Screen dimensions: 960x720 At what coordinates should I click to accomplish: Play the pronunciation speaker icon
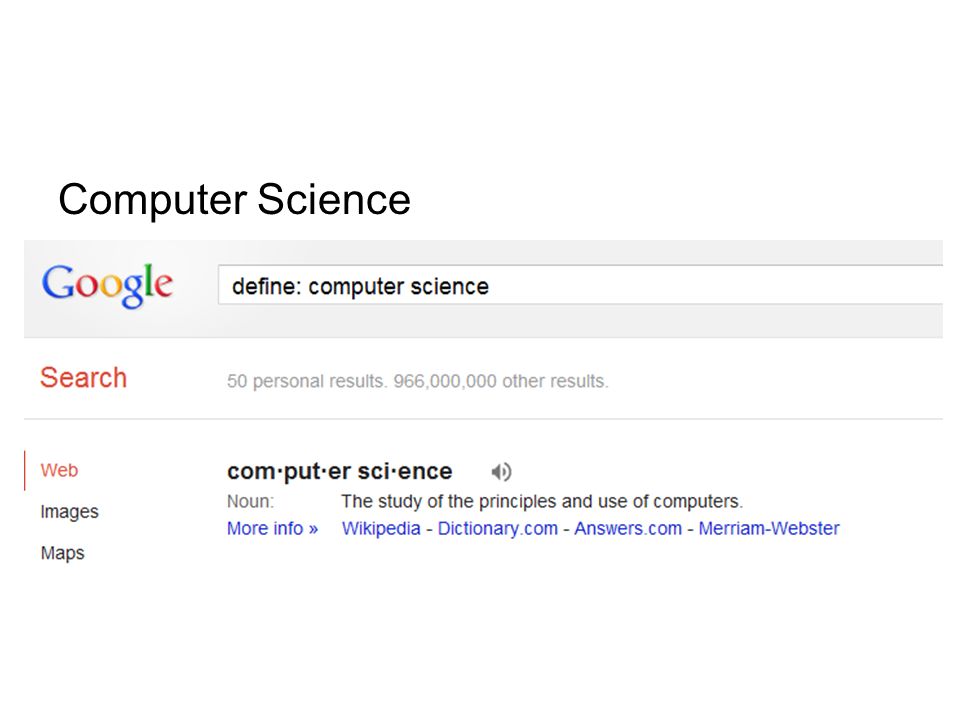(501, 471)
